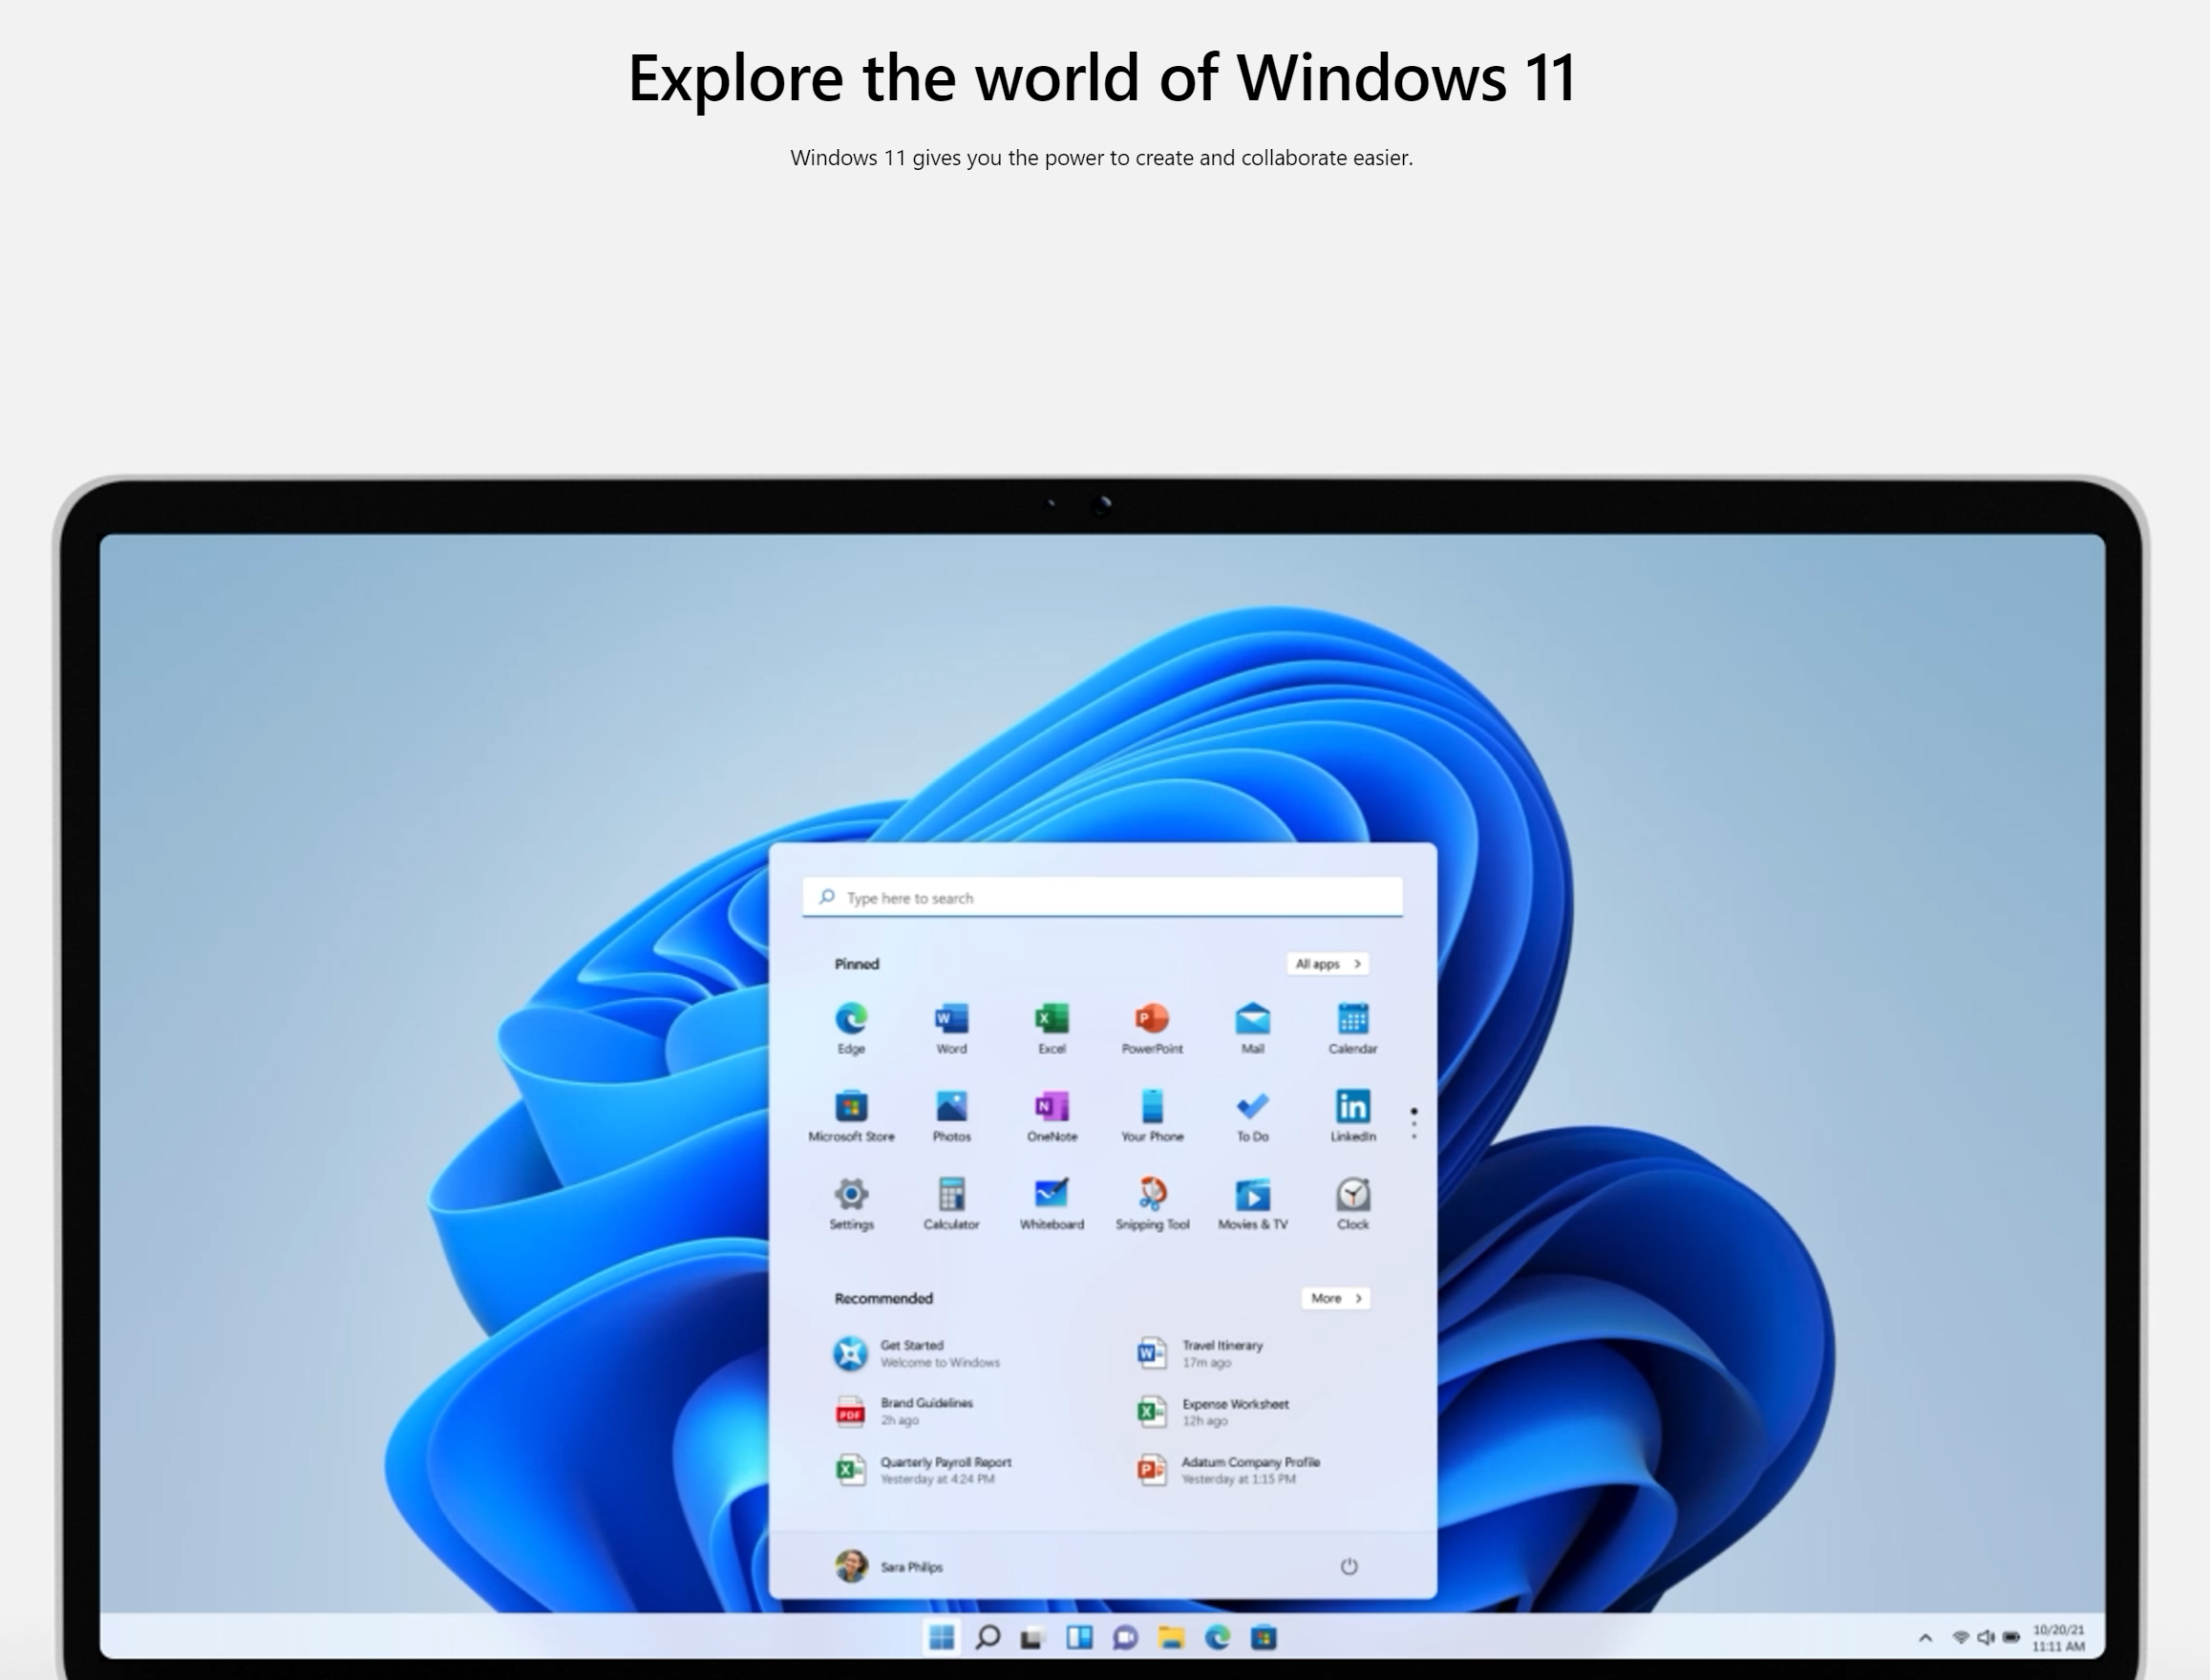Click the Start button on taskbar
Screen dimensions: 2210x1680
coord(941,1637)
